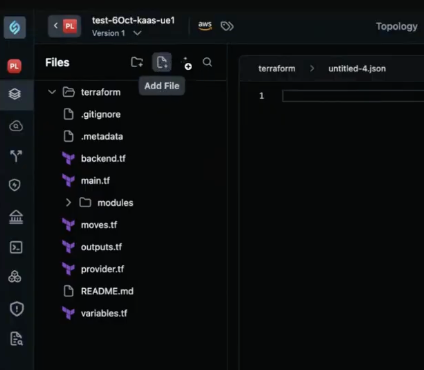424x370 pixels.
Task: Click the Add File icon
Action: click(162, 62)
